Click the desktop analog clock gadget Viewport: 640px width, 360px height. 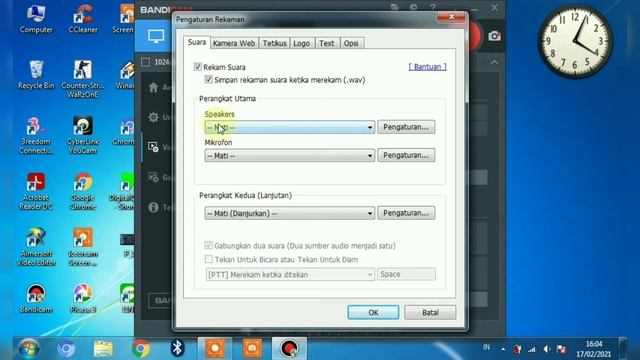click(x=575, y=41)
